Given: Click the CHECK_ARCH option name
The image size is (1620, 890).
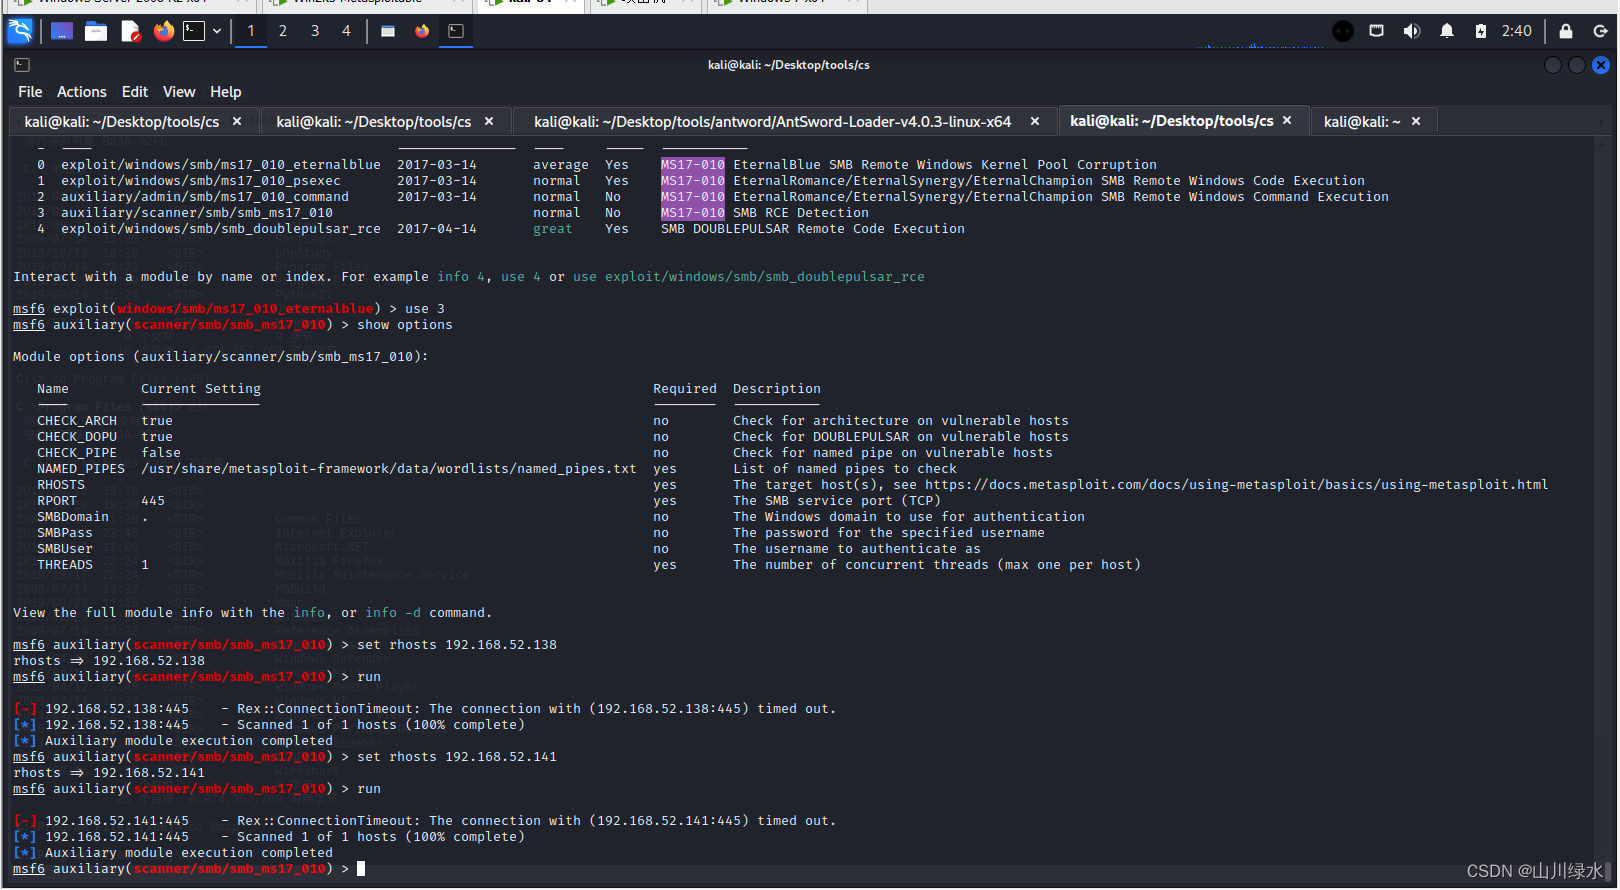Looking at the screenshot, I should 77,421.
